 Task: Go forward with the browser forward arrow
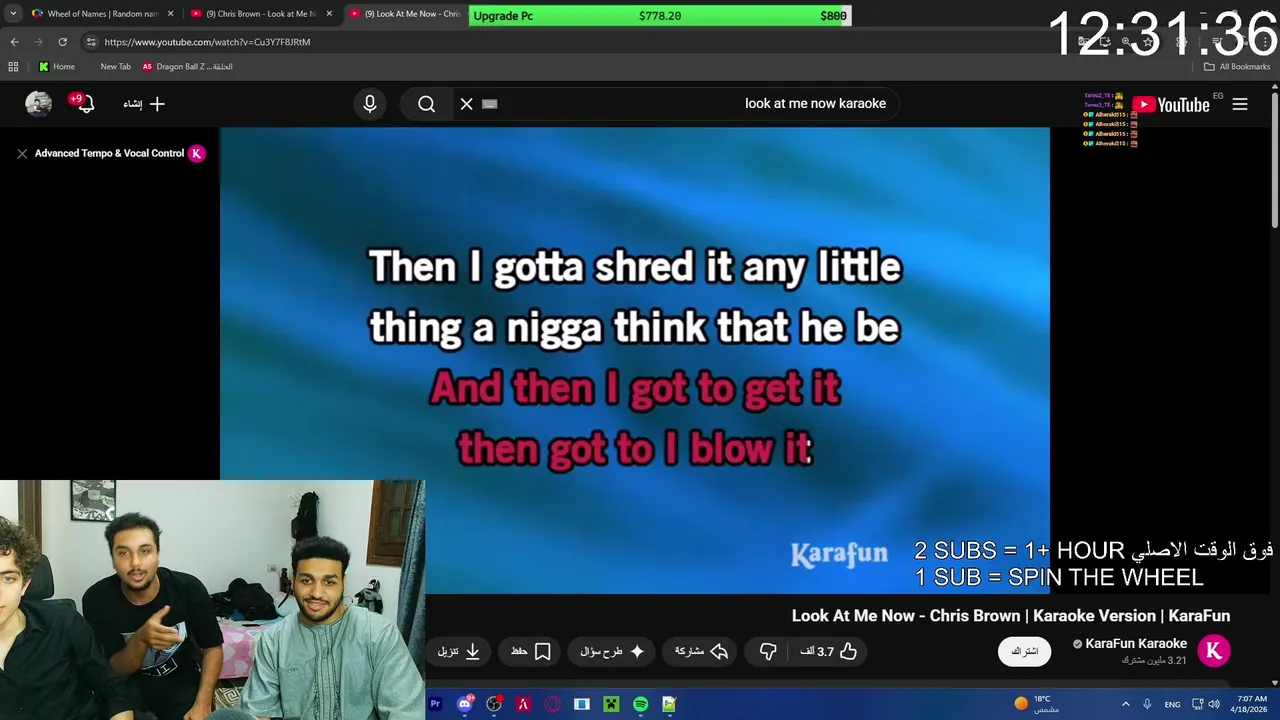click(38, 42)
